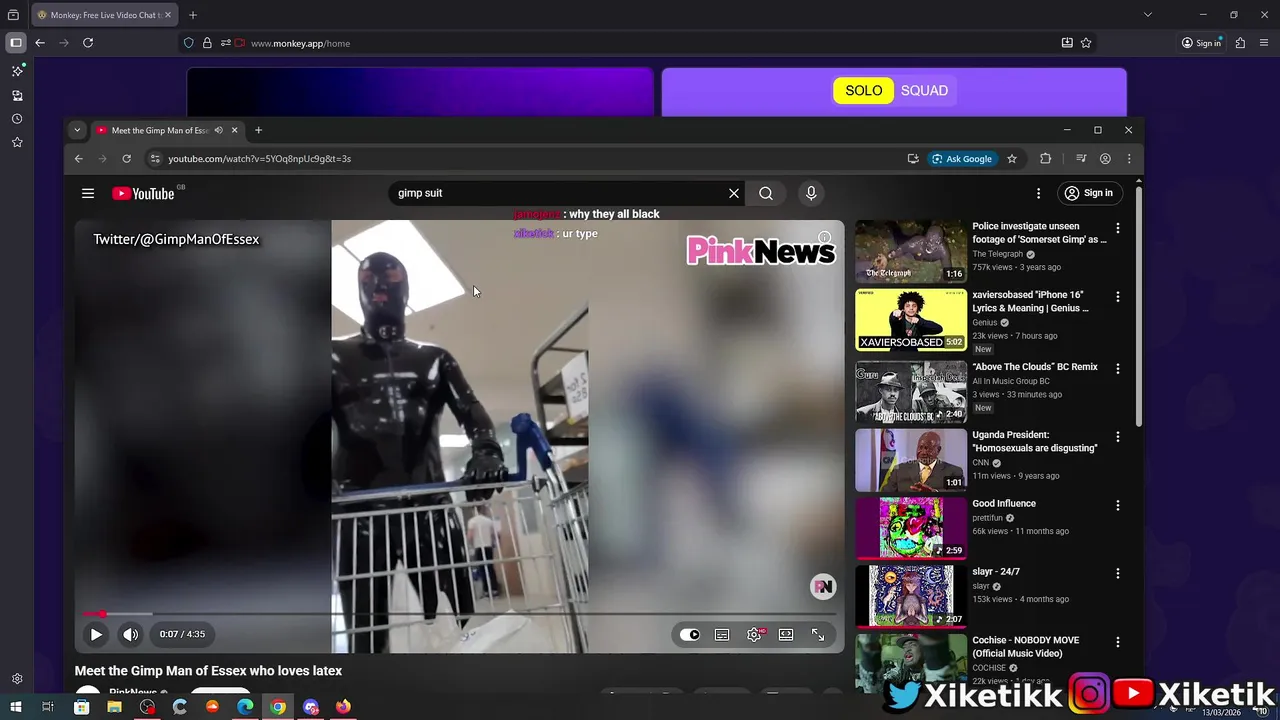Open SoundCloud app from taskbar

coord(212,707)
